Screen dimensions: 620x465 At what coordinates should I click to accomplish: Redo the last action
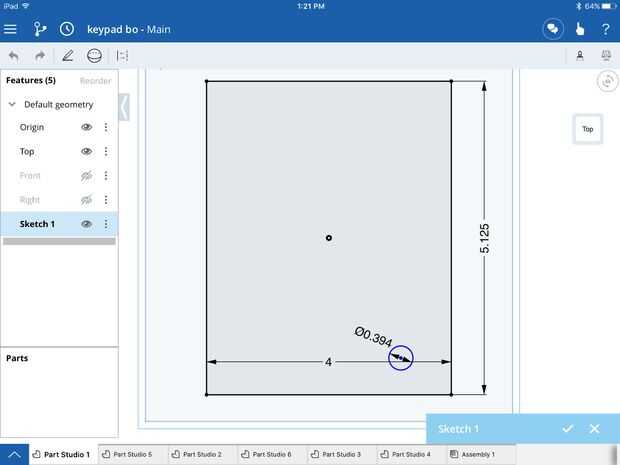[x=40, y=56]
